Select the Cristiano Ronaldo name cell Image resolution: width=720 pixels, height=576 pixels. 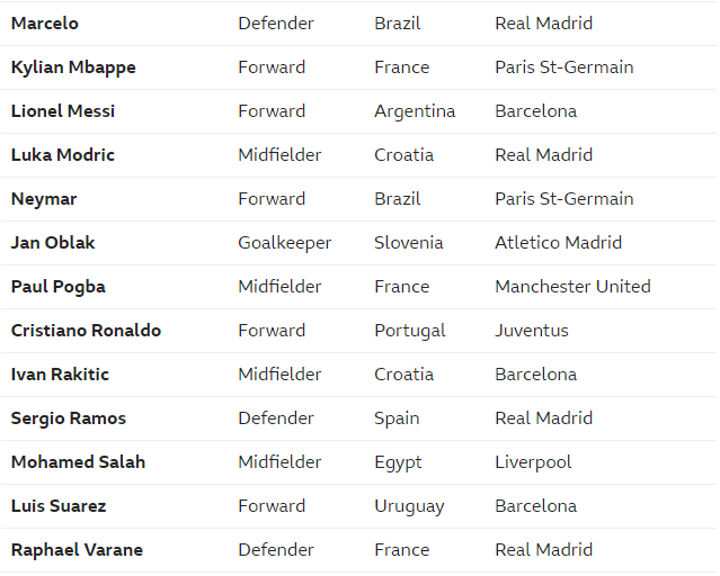[86, 331]
